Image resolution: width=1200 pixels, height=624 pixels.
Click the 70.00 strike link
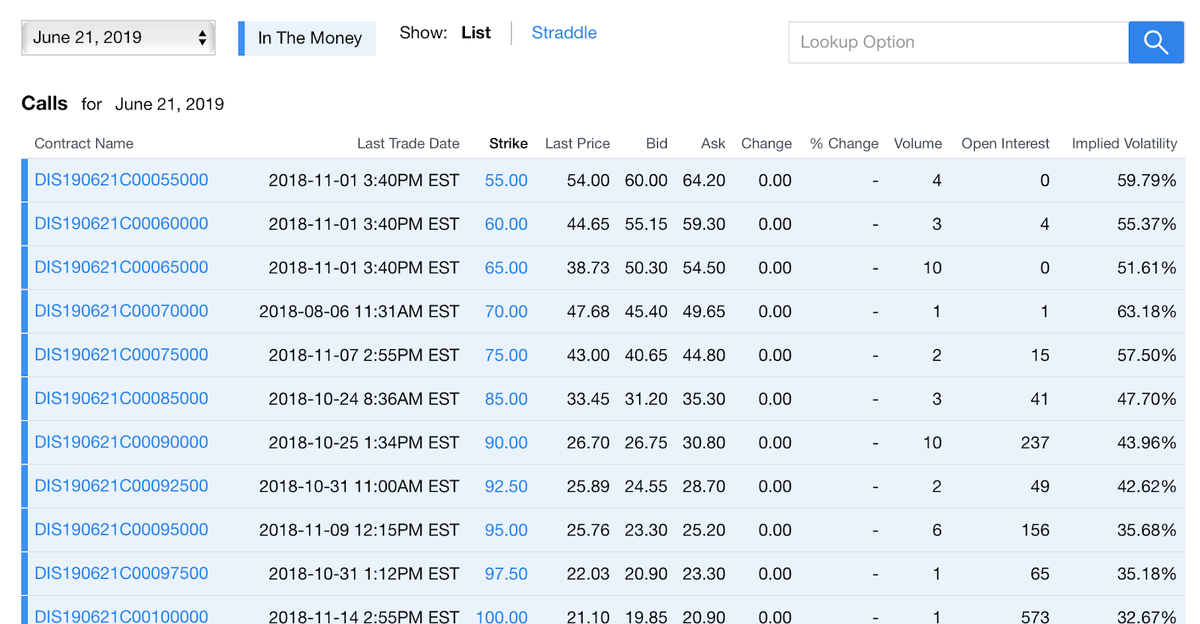506,312
